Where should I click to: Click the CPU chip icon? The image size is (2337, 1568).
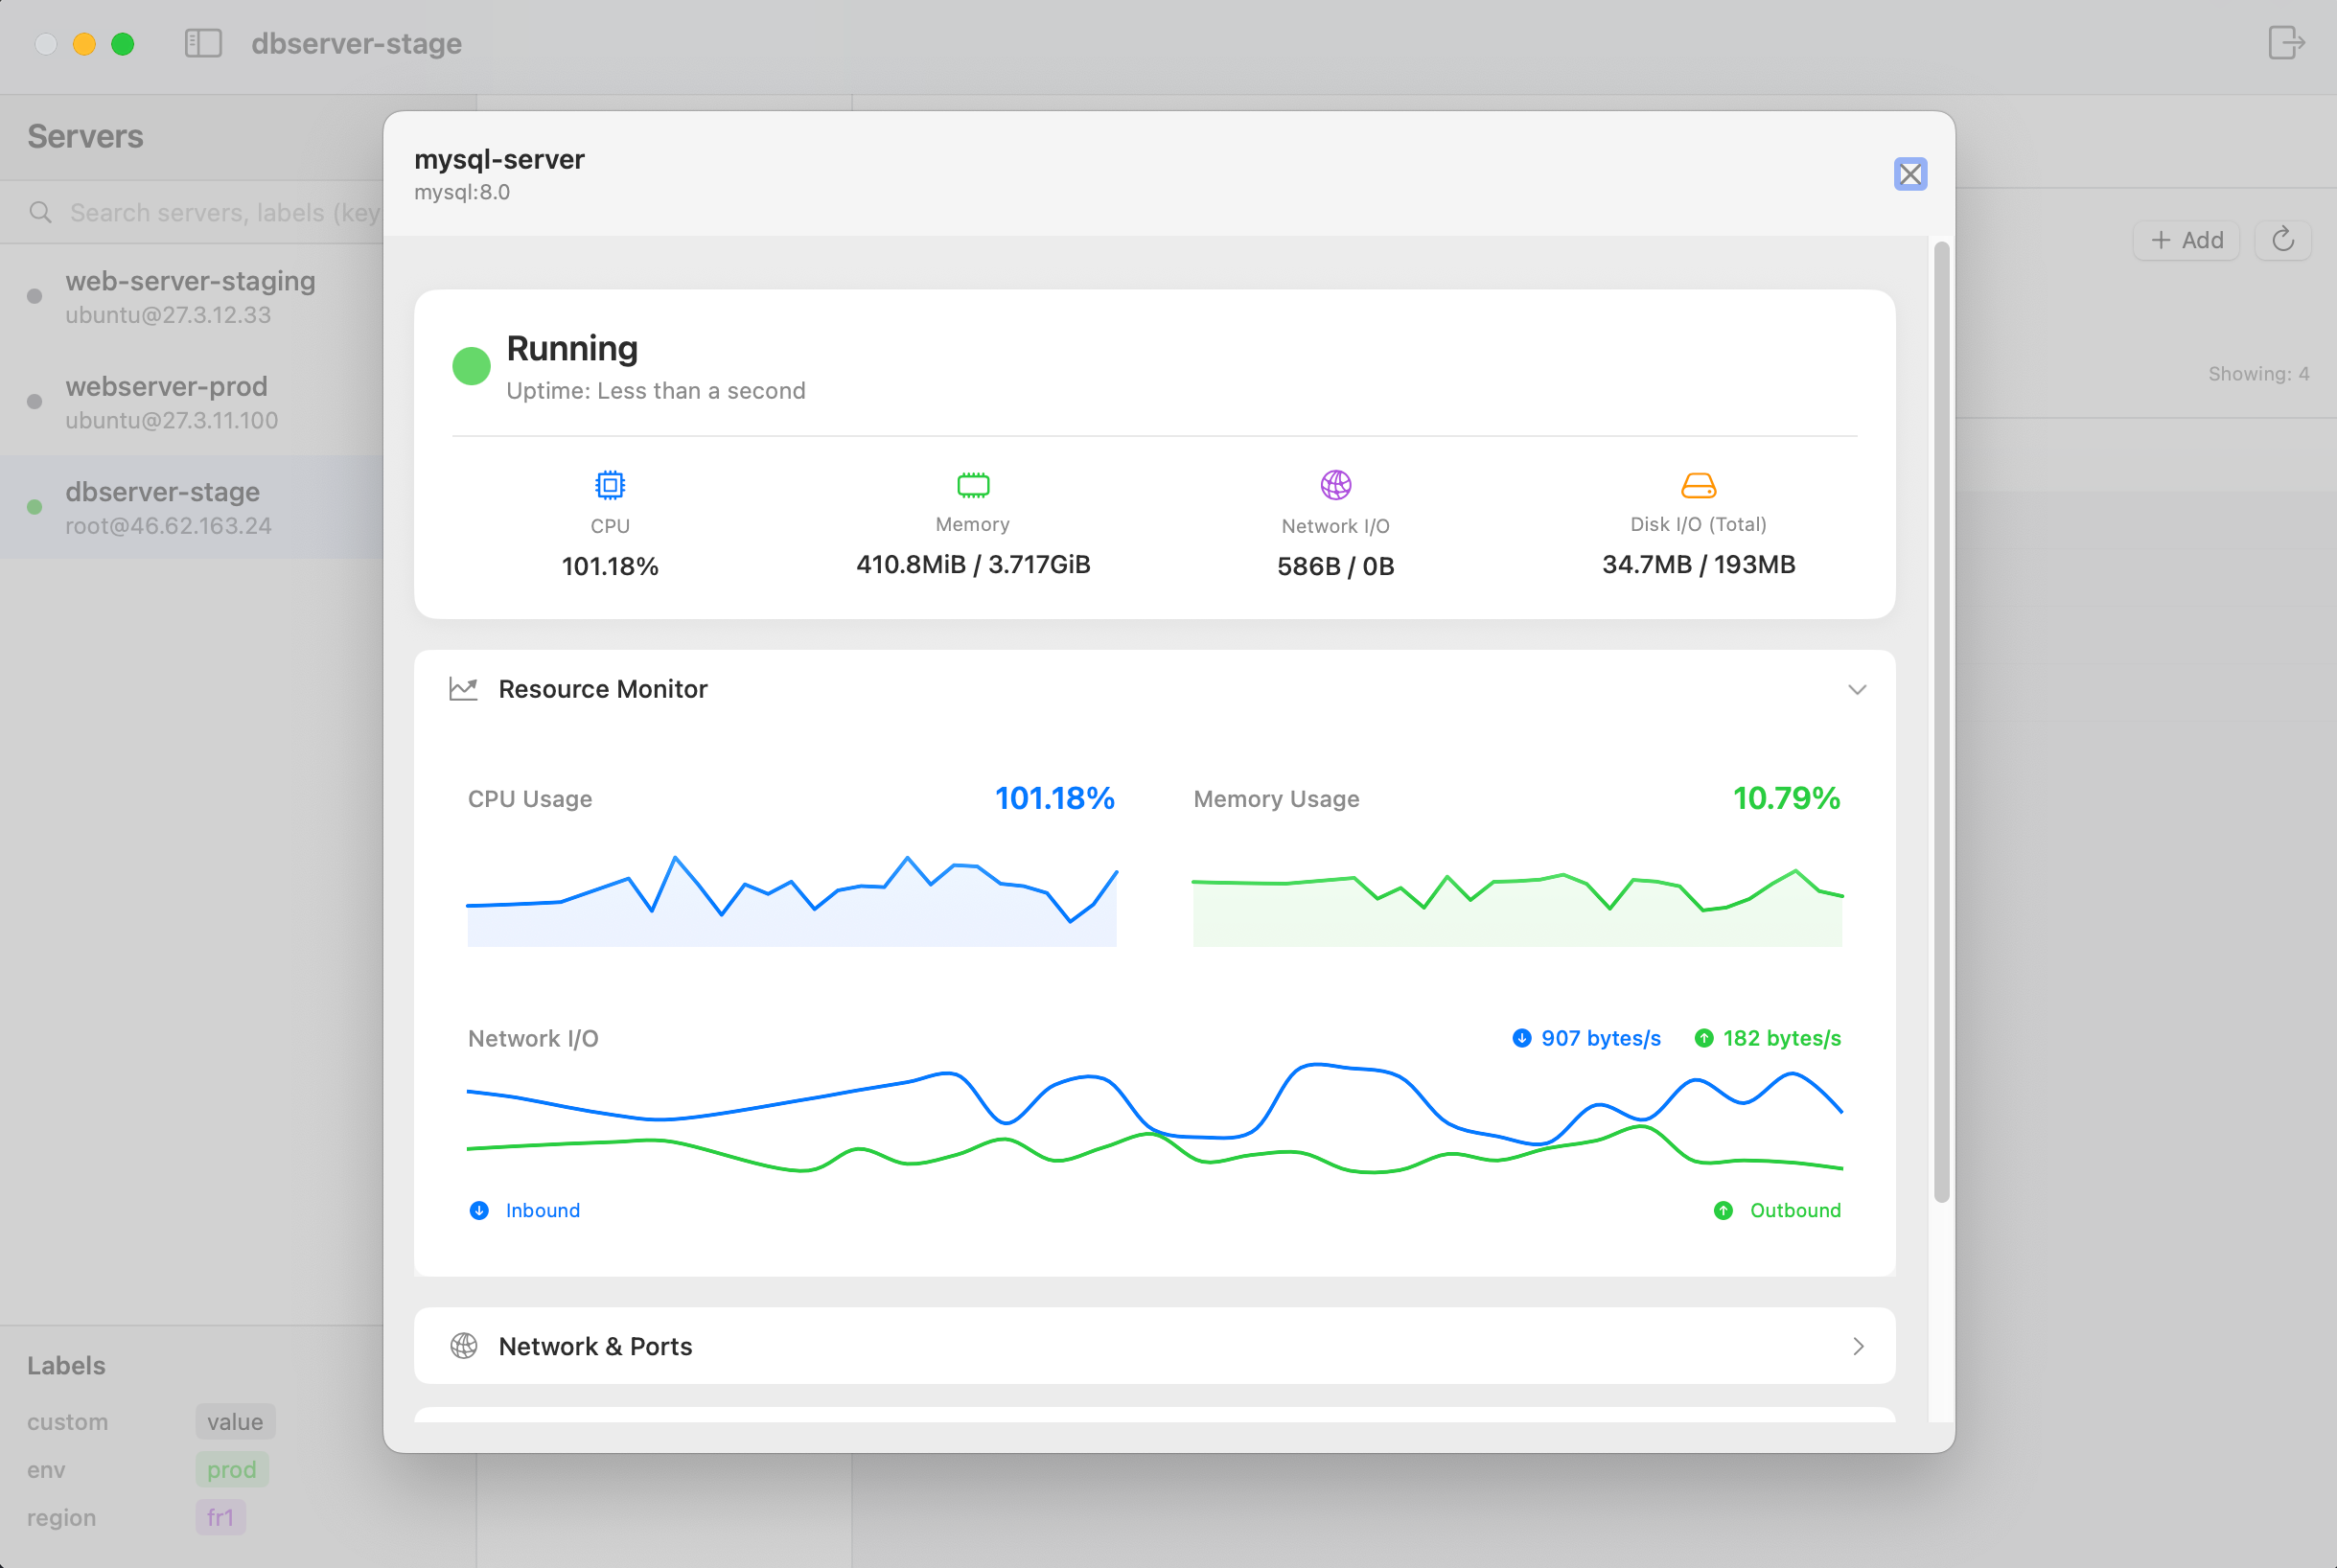coord(610,485)
